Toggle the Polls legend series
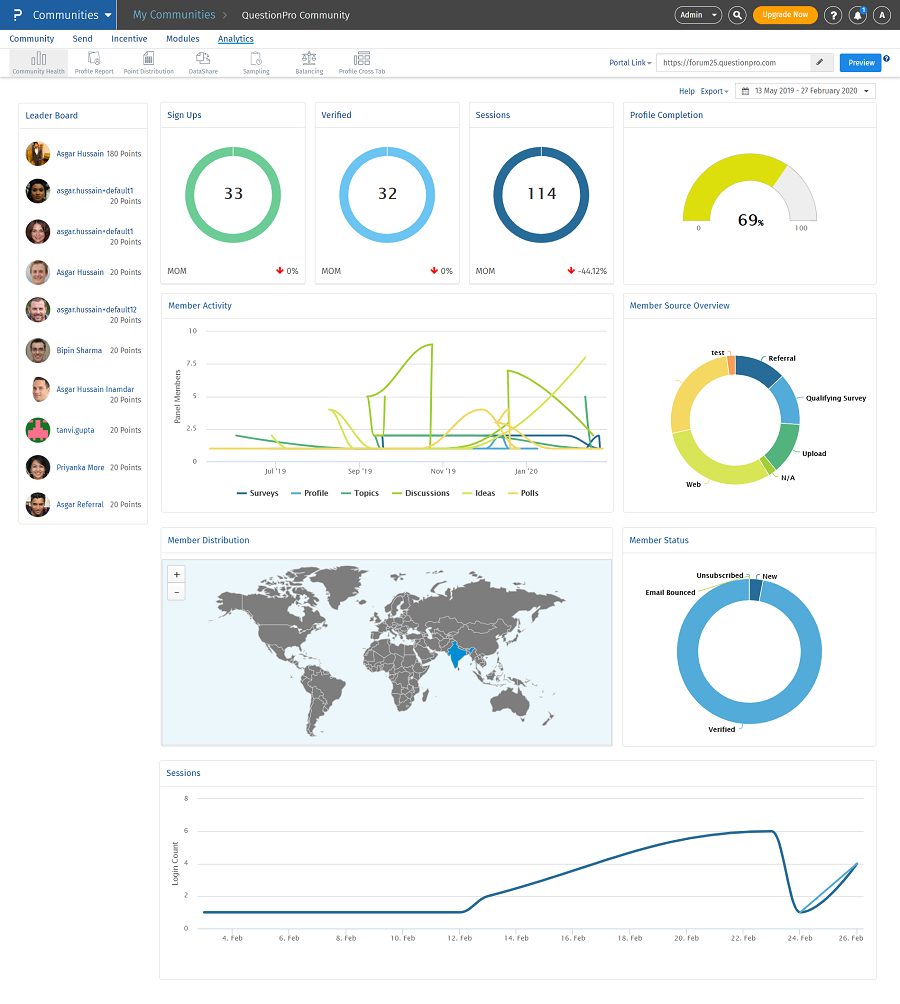 (523, 493)
